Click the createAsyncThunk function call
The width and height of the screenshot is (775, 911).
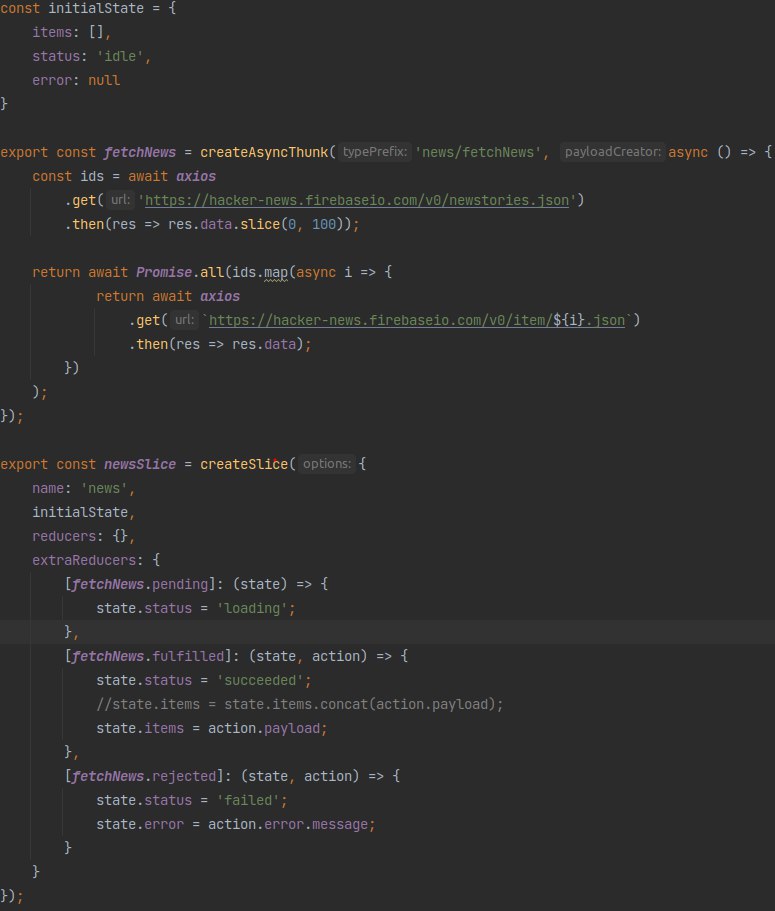[x=264, y=153]
